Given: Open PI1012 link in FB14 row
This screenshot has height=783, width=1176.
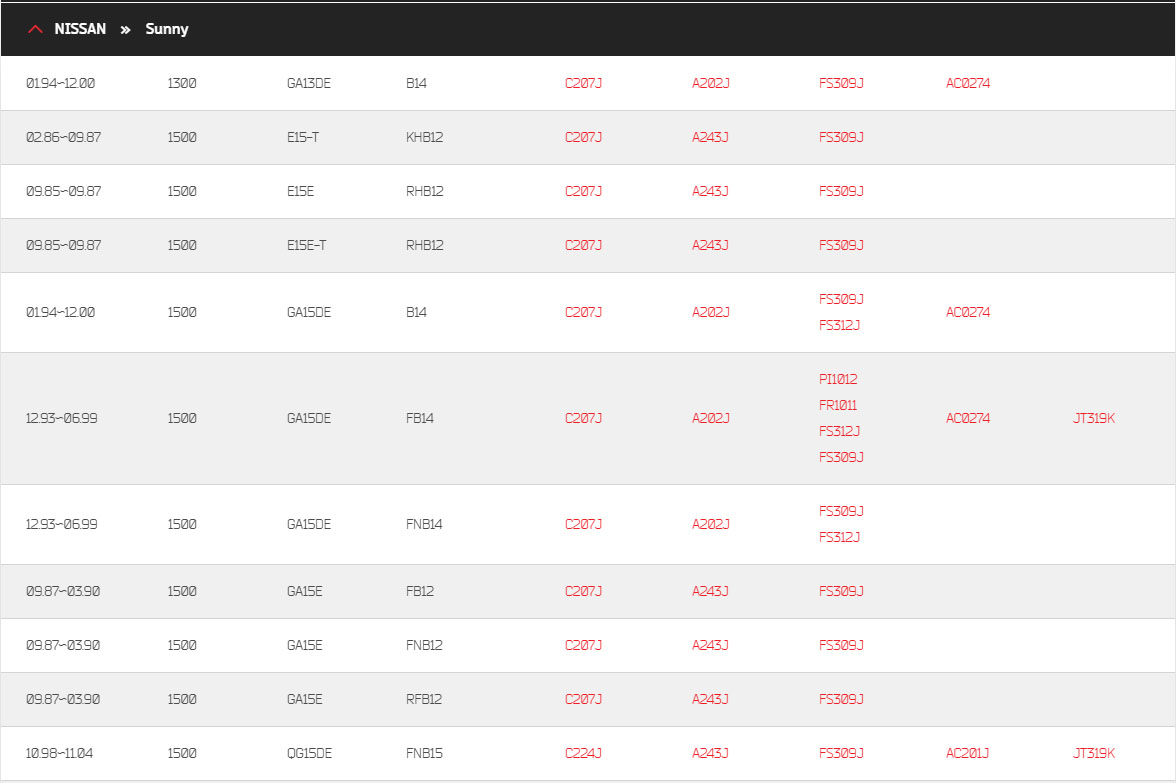Looking at the screenshot, I should [838, 380].
